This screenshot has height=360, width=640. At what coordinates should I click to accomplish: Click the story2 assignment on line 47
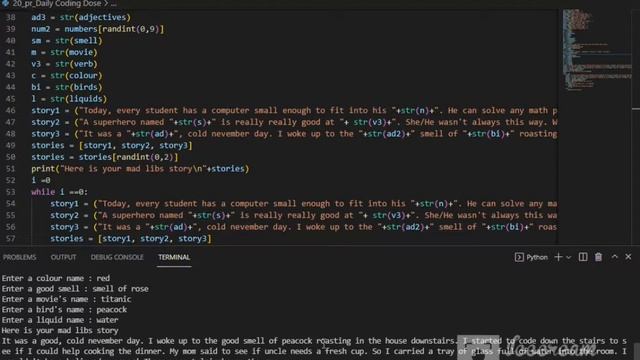294,122
